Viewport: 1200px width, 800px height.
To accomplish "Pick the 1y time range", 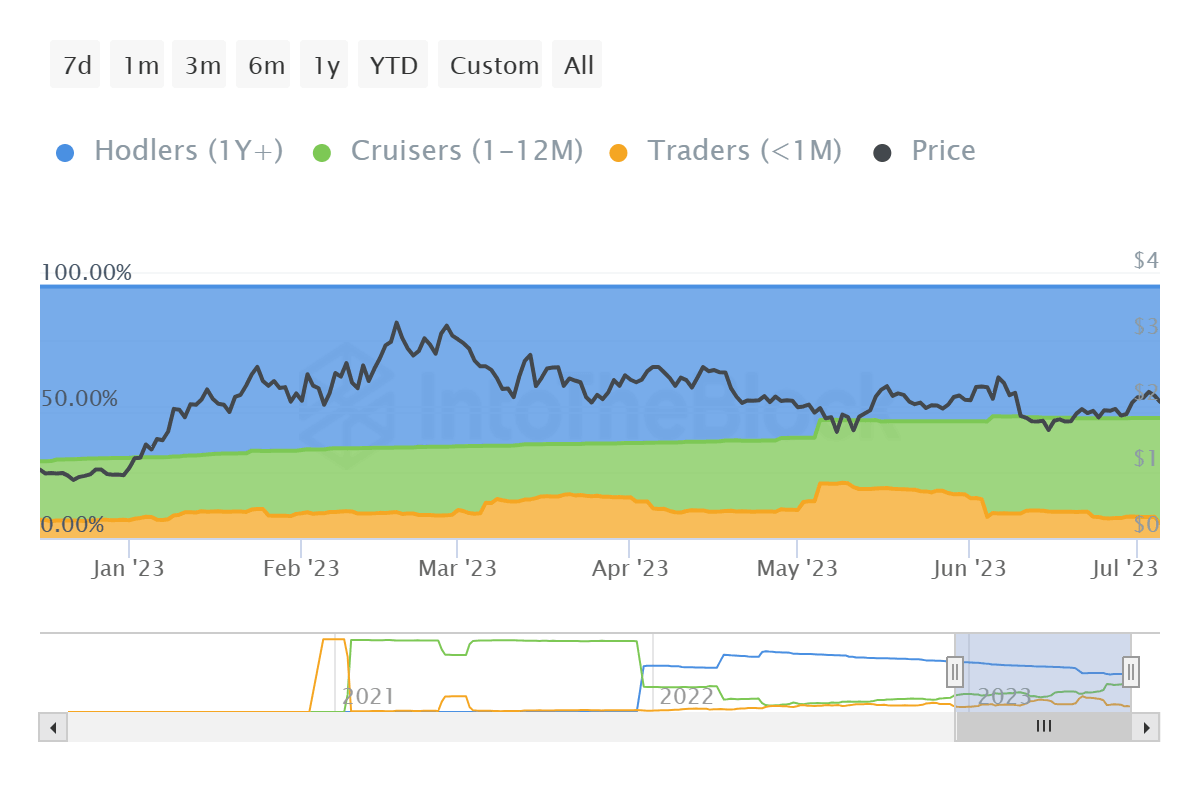I will [x=324, y=65].
